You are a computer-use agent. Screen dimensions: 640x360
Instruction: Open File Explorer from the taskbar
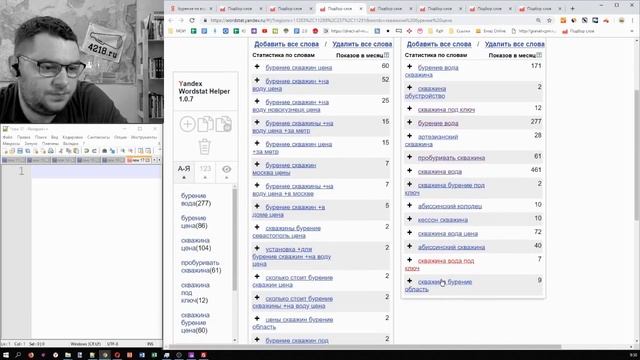68,355
